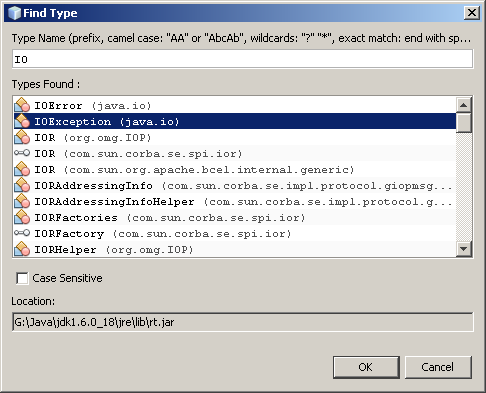Viewport: 486px width, 393px height.
Task: Click the class icon beside IORFactories
Action: point(22,217)
